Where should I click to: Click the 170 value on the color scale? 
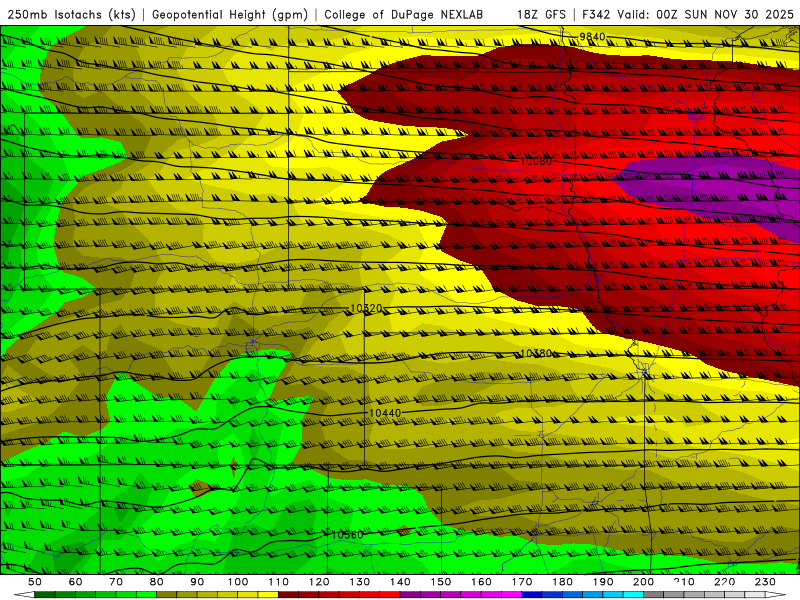tap(522, 582)
